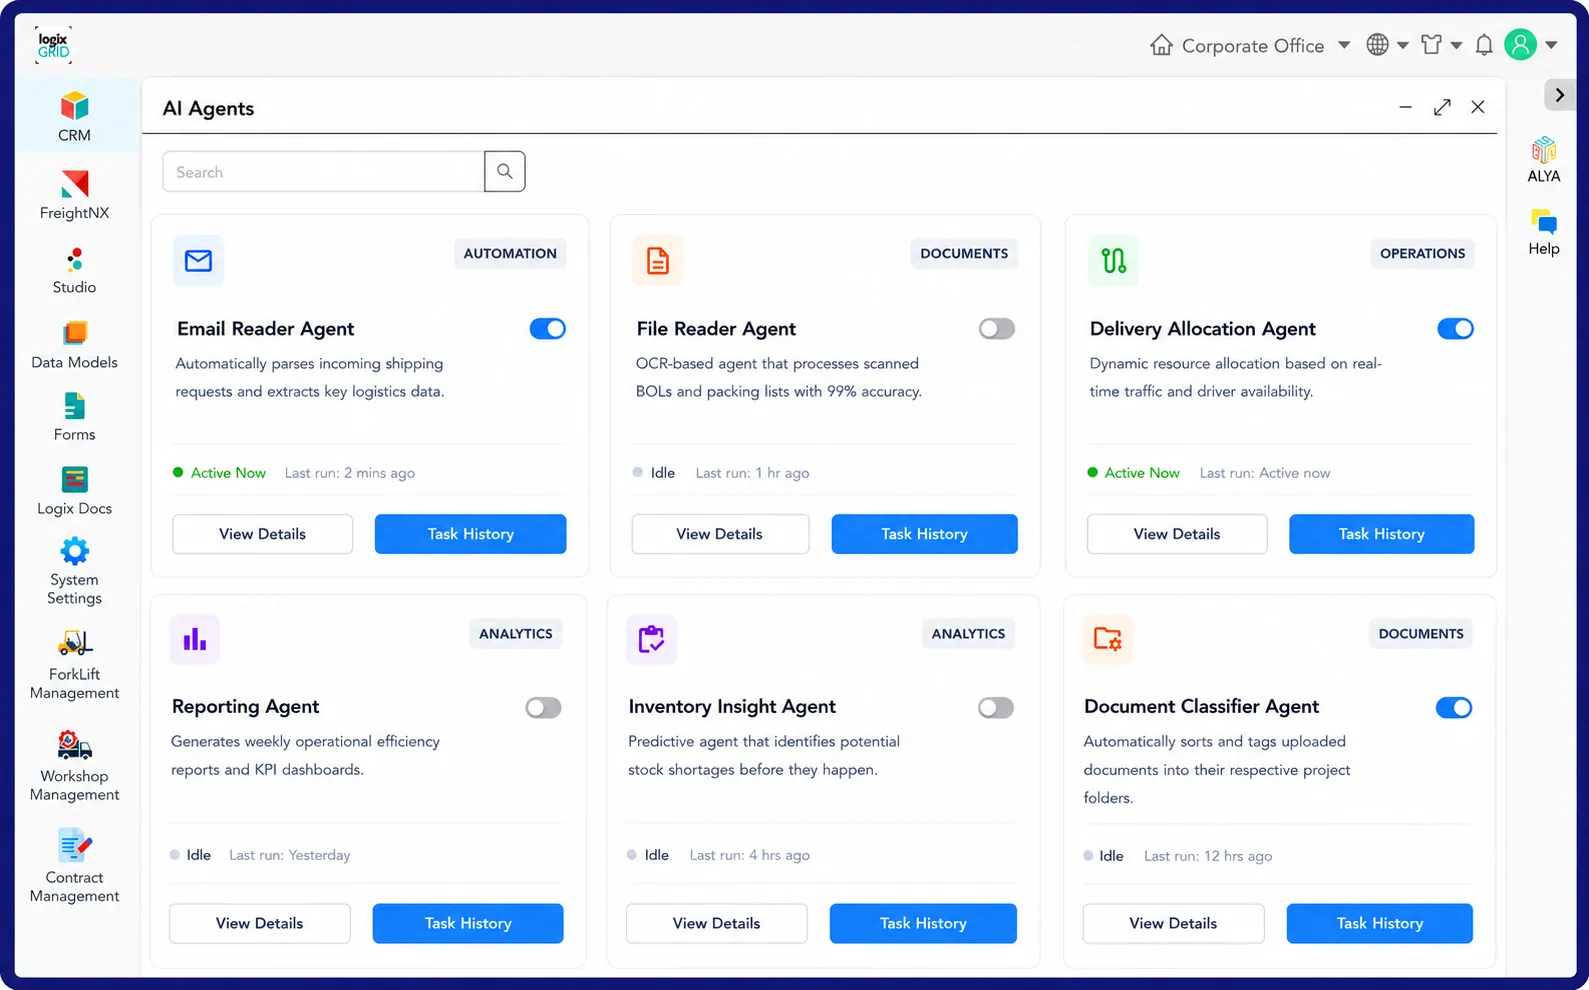Click the Logix Grid logo
The height and width of the screenshot is (990, 1589).
(54, 45)
